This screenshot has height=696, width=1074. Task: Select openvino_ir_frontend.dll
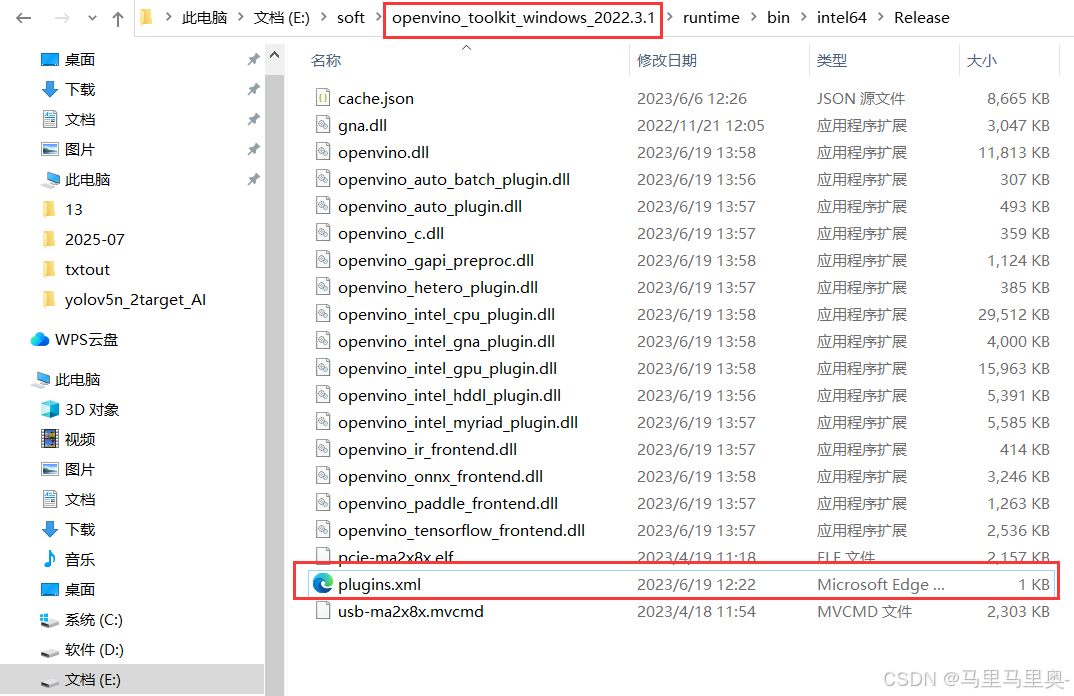tap(427, 449)
